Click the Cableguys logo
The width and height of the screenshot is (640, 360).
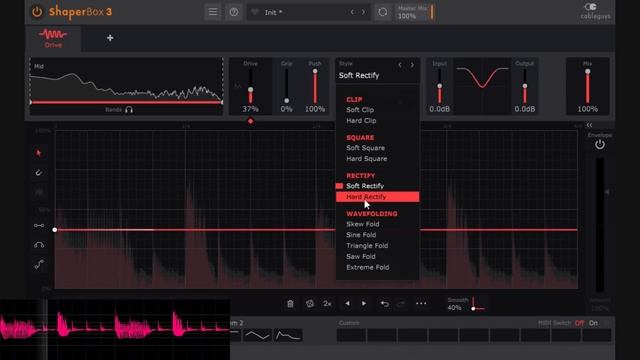click(x=595, y=11)
